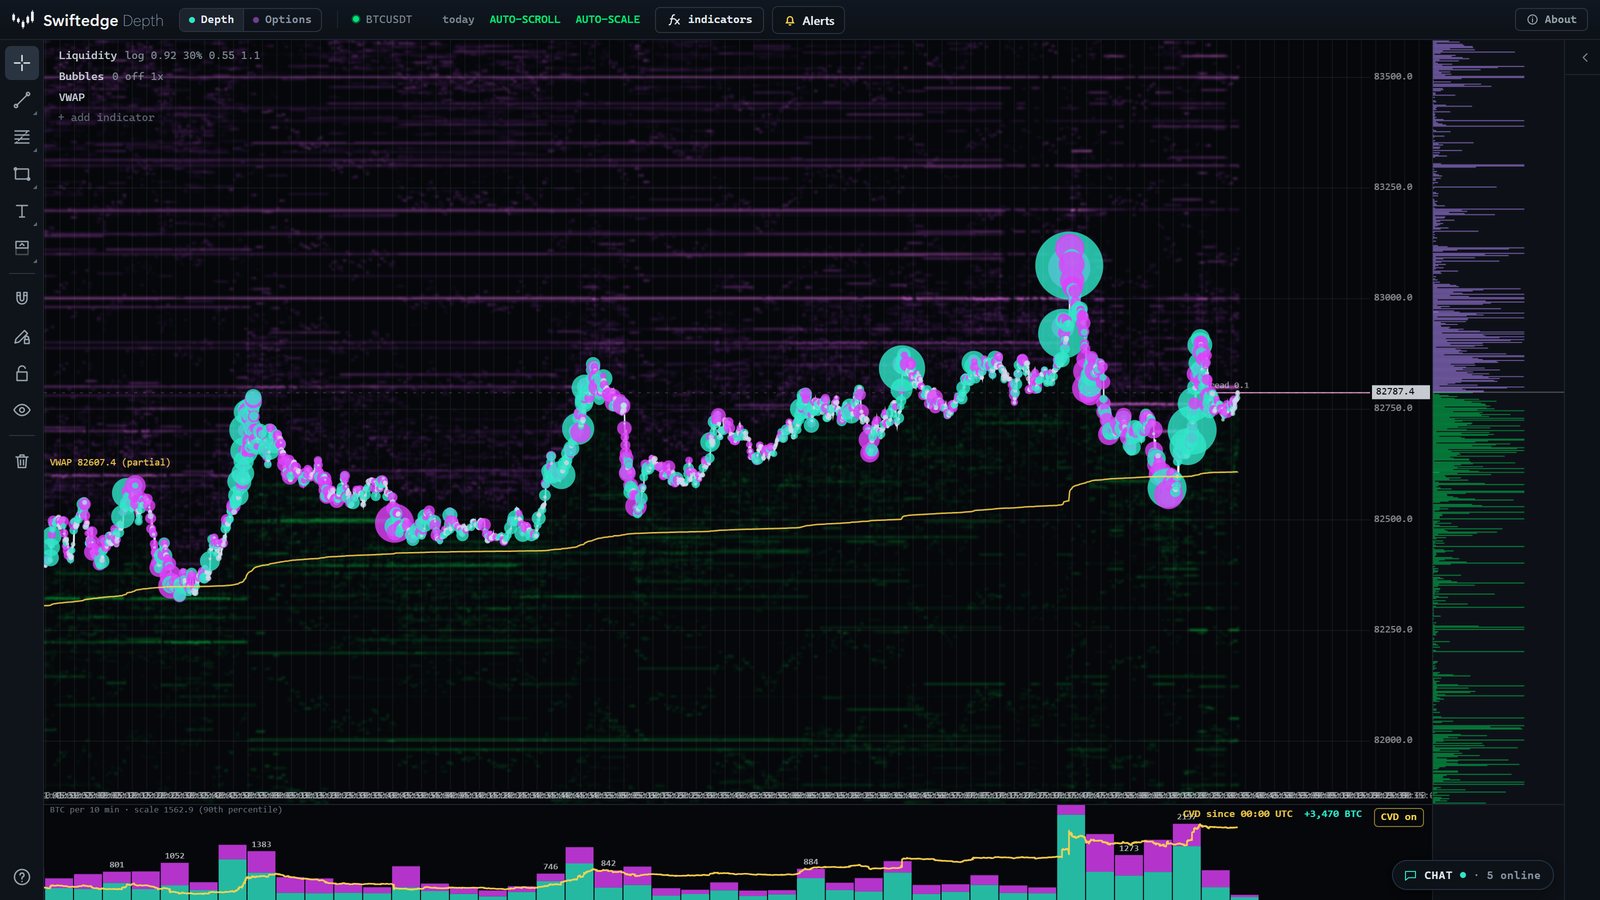Click the +3,470 BTC CVD value
Screen dimensions: 1600x900
1333,814
